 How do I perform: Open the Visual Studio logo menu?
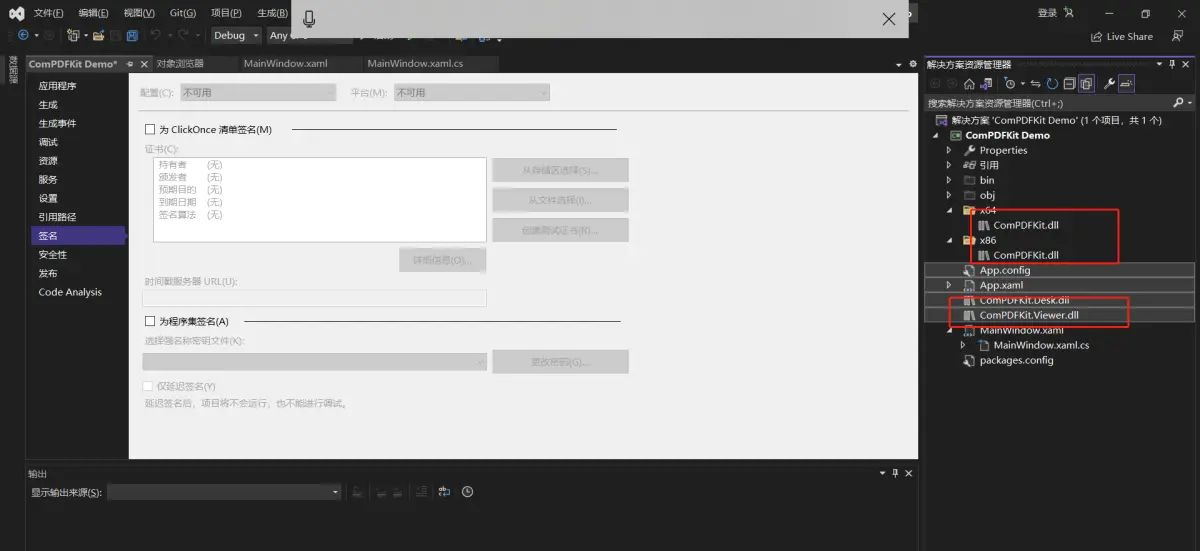16,13
